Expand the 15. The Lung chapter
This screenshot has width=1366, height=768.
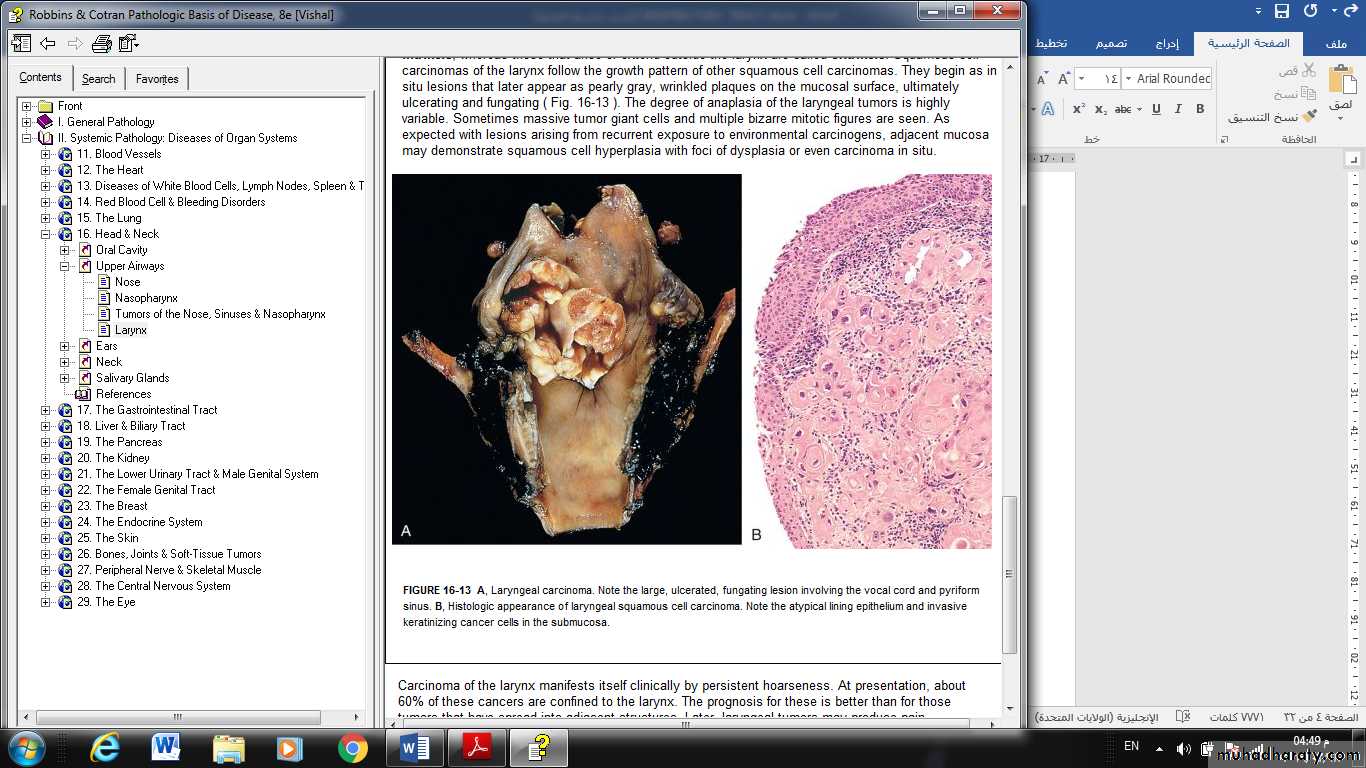pos(45,218)
